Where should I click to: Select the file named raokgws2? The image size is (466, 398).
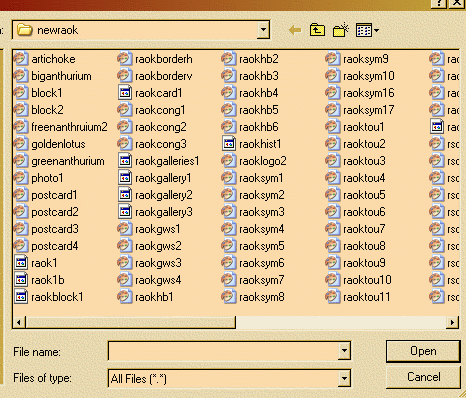tap(158, 246)
